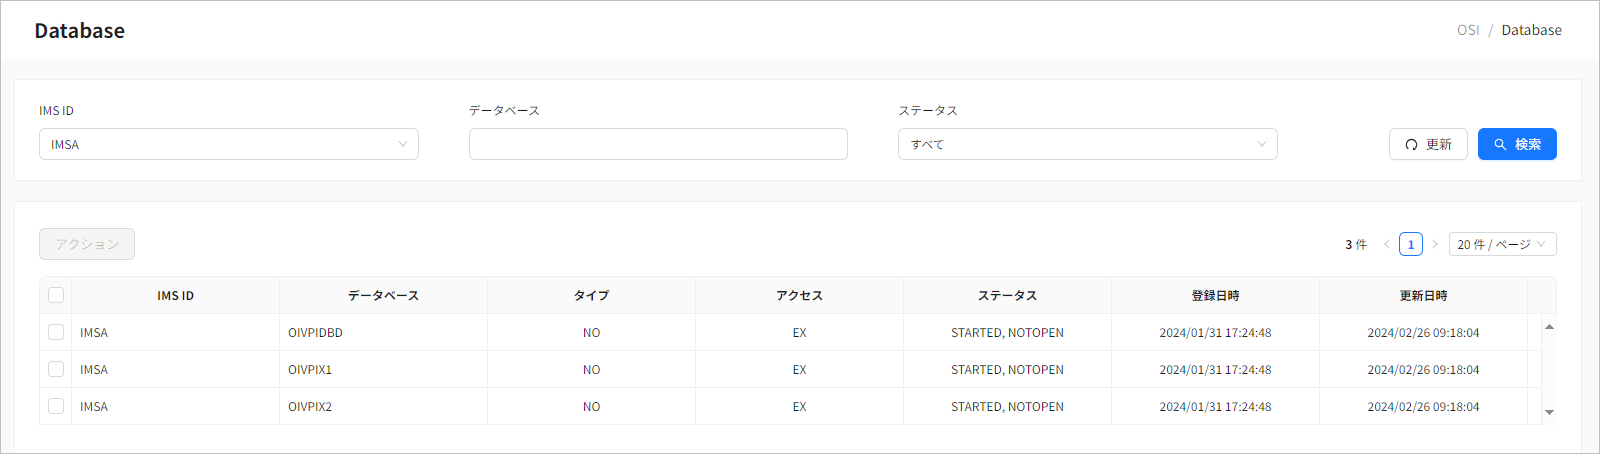Go to next page arrow in pagination
This screenshot has height=454, width=1600.
coord(1435,244)
